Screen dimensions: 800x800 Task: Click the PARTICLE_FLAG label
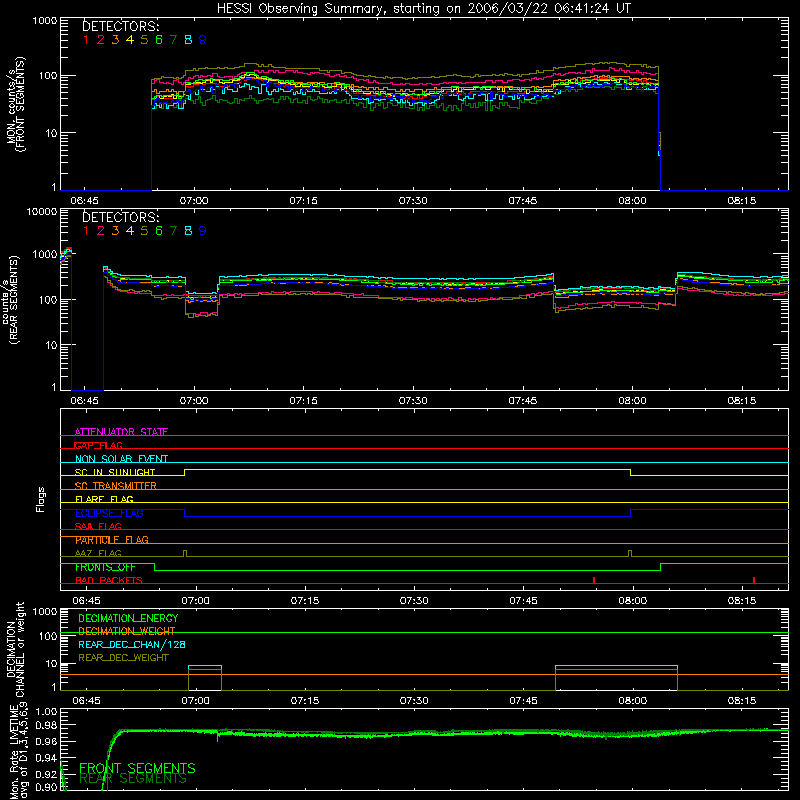click(112, 540)
